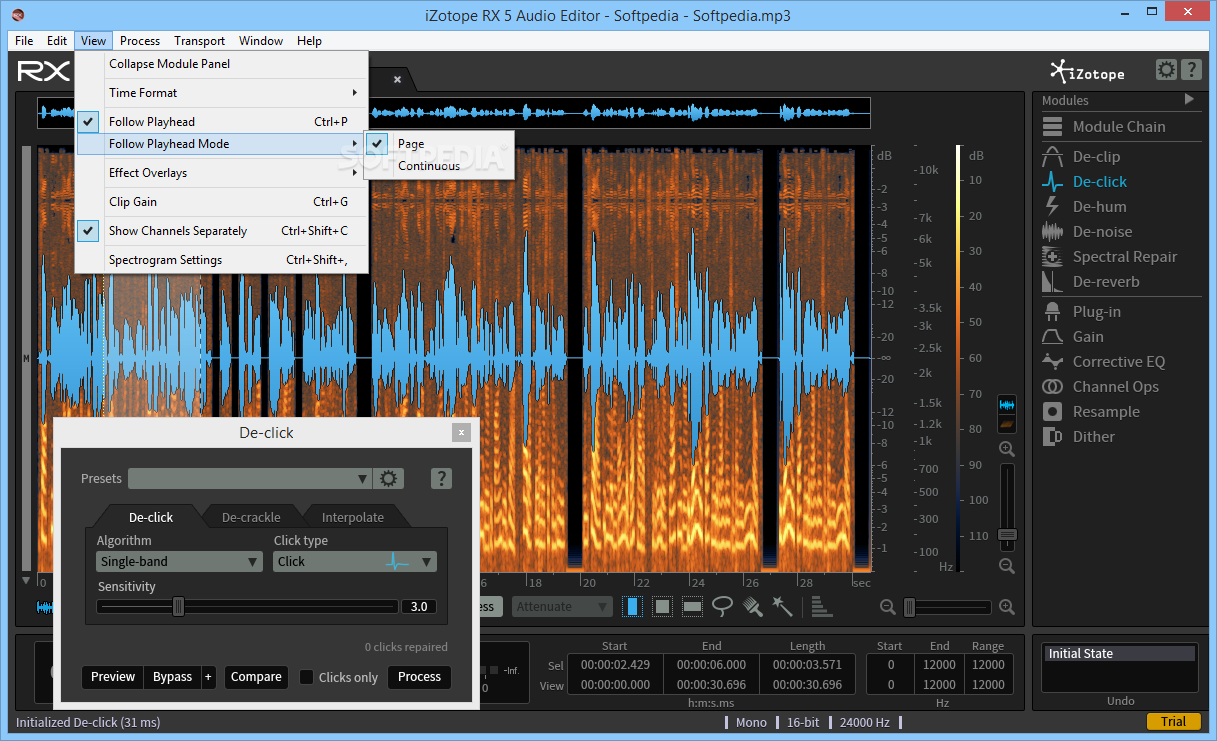This screenshot has width=1217, height=741.
Task: Open the Follow Playhead Mode submenu
Action: 223,144
